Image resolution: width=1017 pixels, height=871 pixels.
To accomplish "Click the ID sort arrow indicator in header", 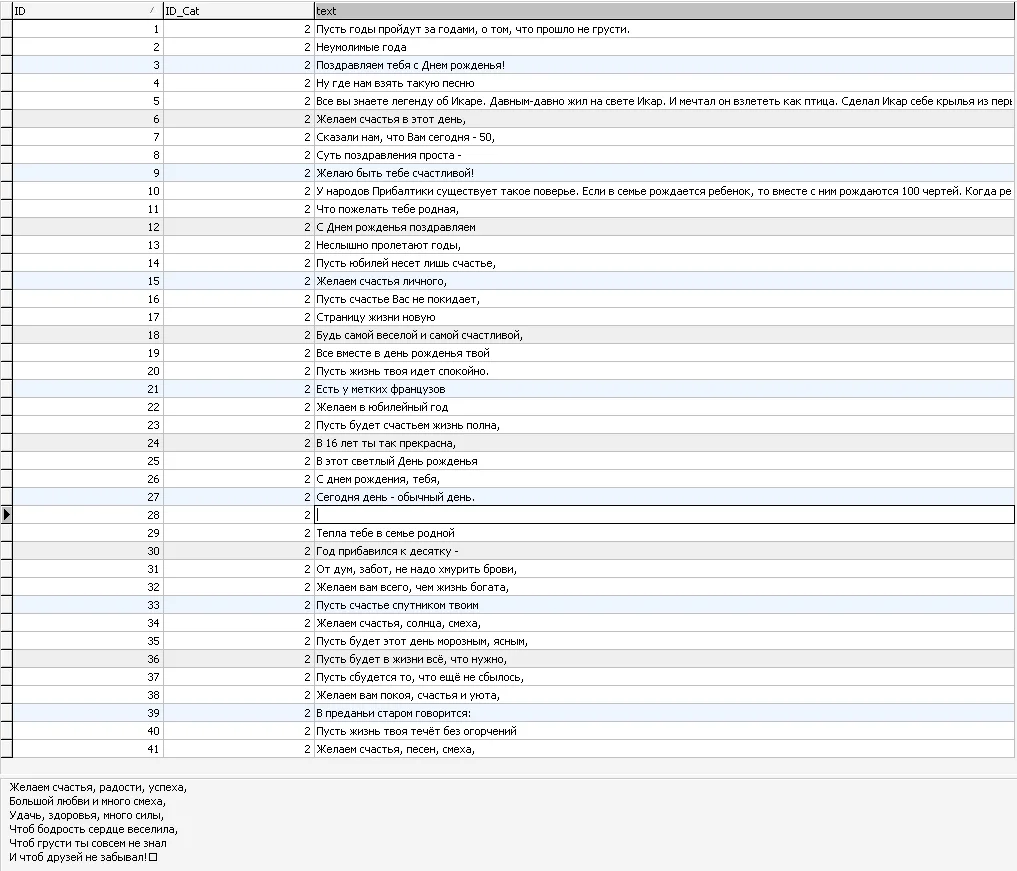I will click(x=152, y=10).
